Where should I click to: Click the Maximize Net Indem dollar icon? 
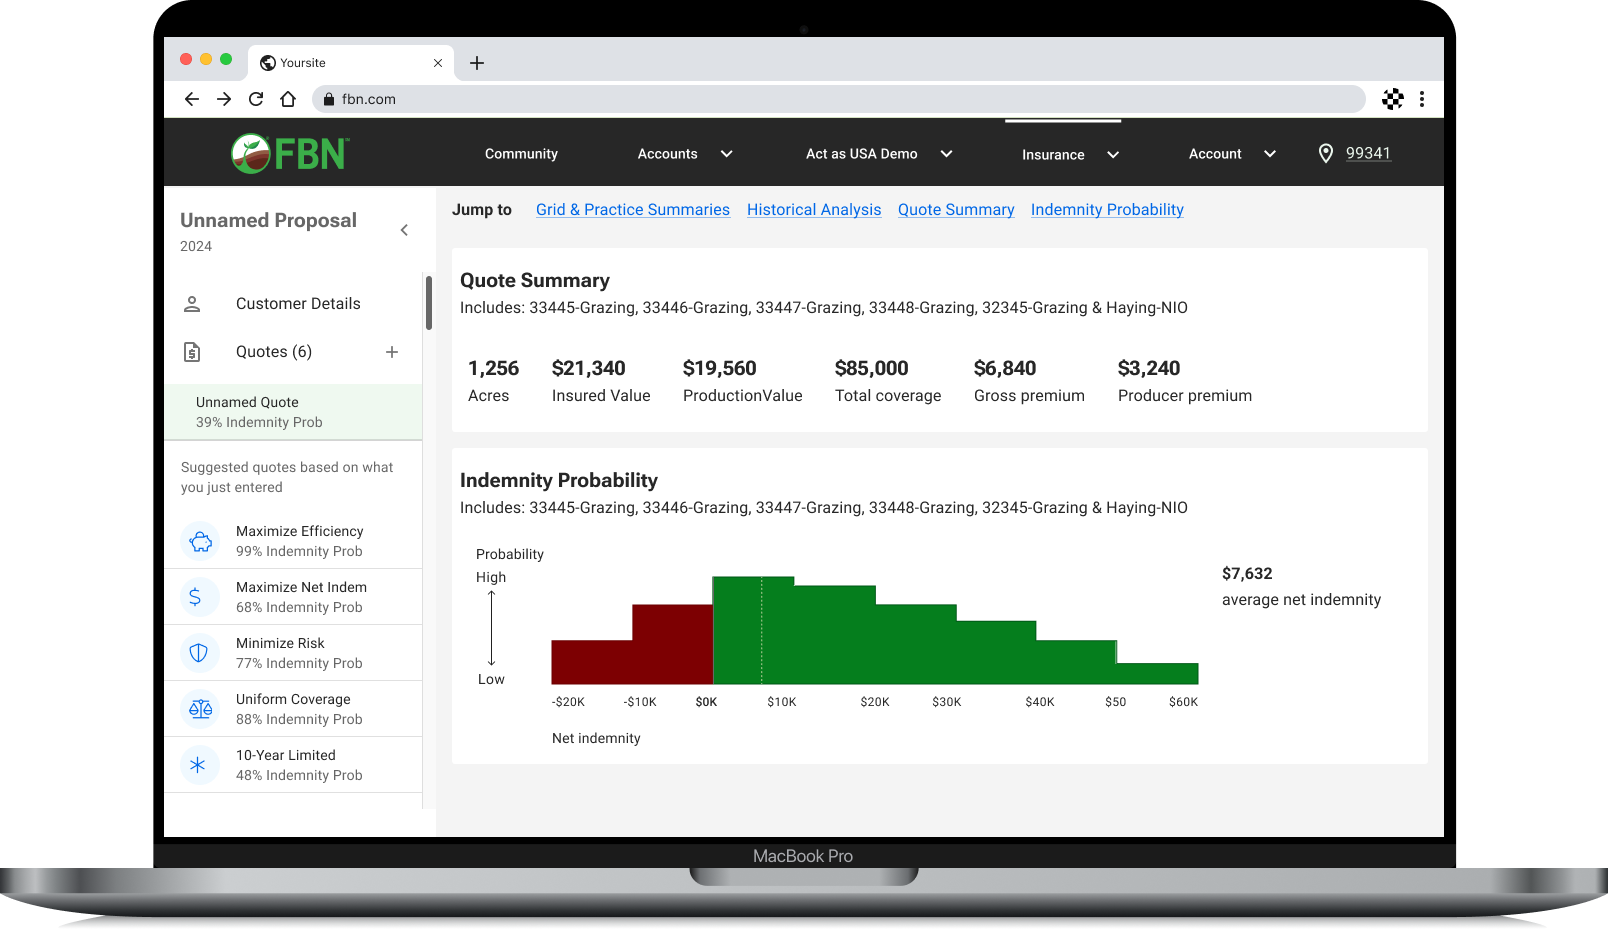tap(200, 597)
